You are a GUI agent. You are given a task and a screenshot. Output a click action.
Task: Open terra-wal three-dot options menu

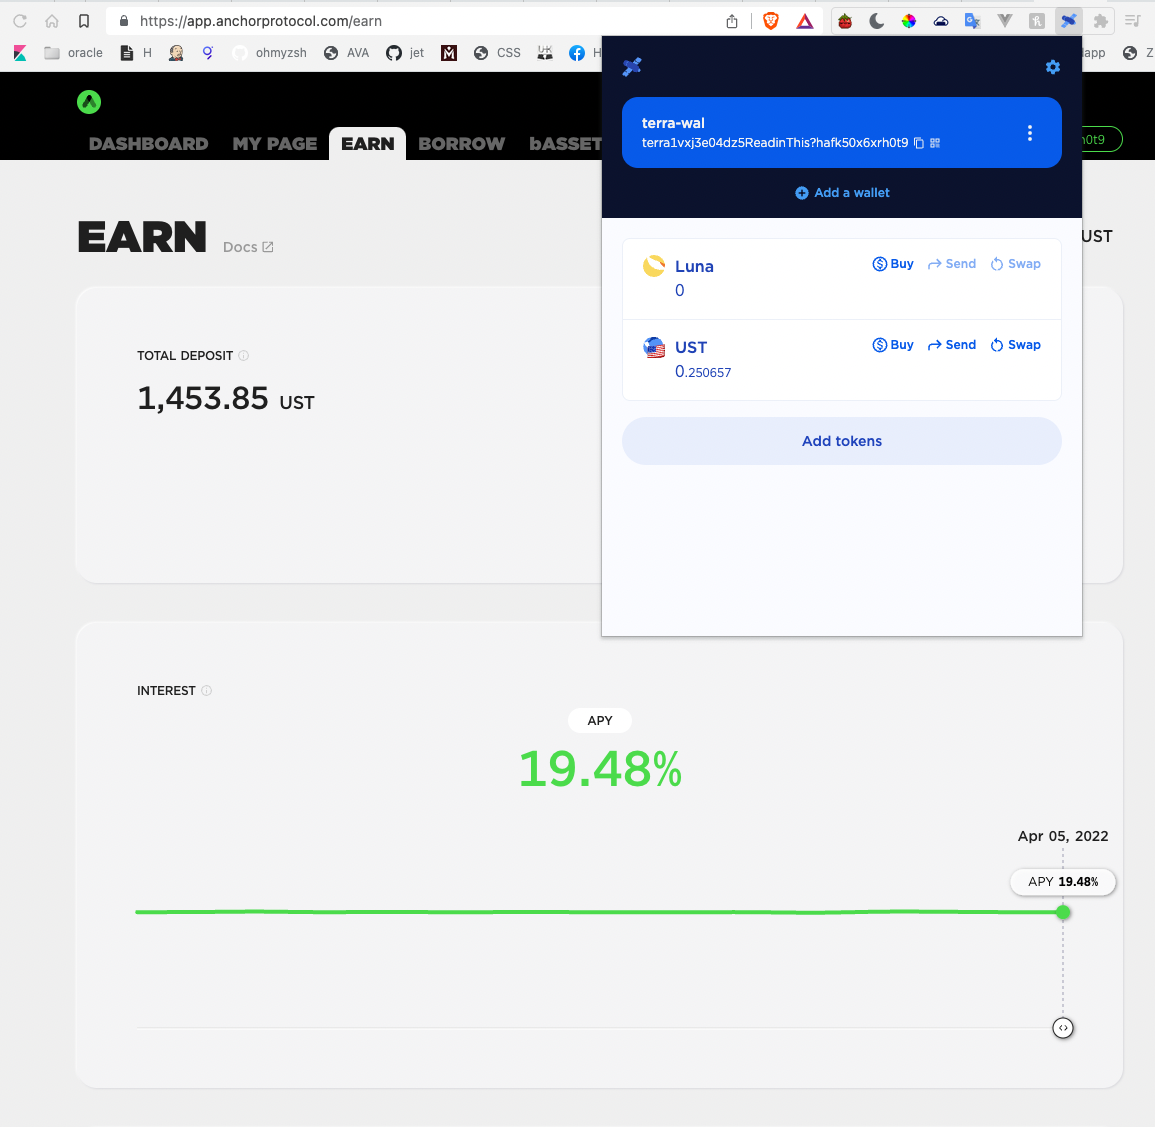coord(1029,133)
